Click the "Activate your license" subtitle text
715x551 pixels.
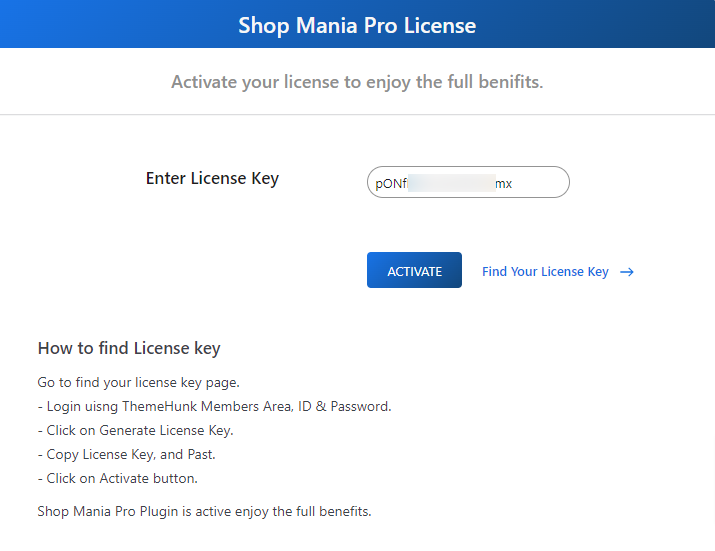(x=357, y=82)
